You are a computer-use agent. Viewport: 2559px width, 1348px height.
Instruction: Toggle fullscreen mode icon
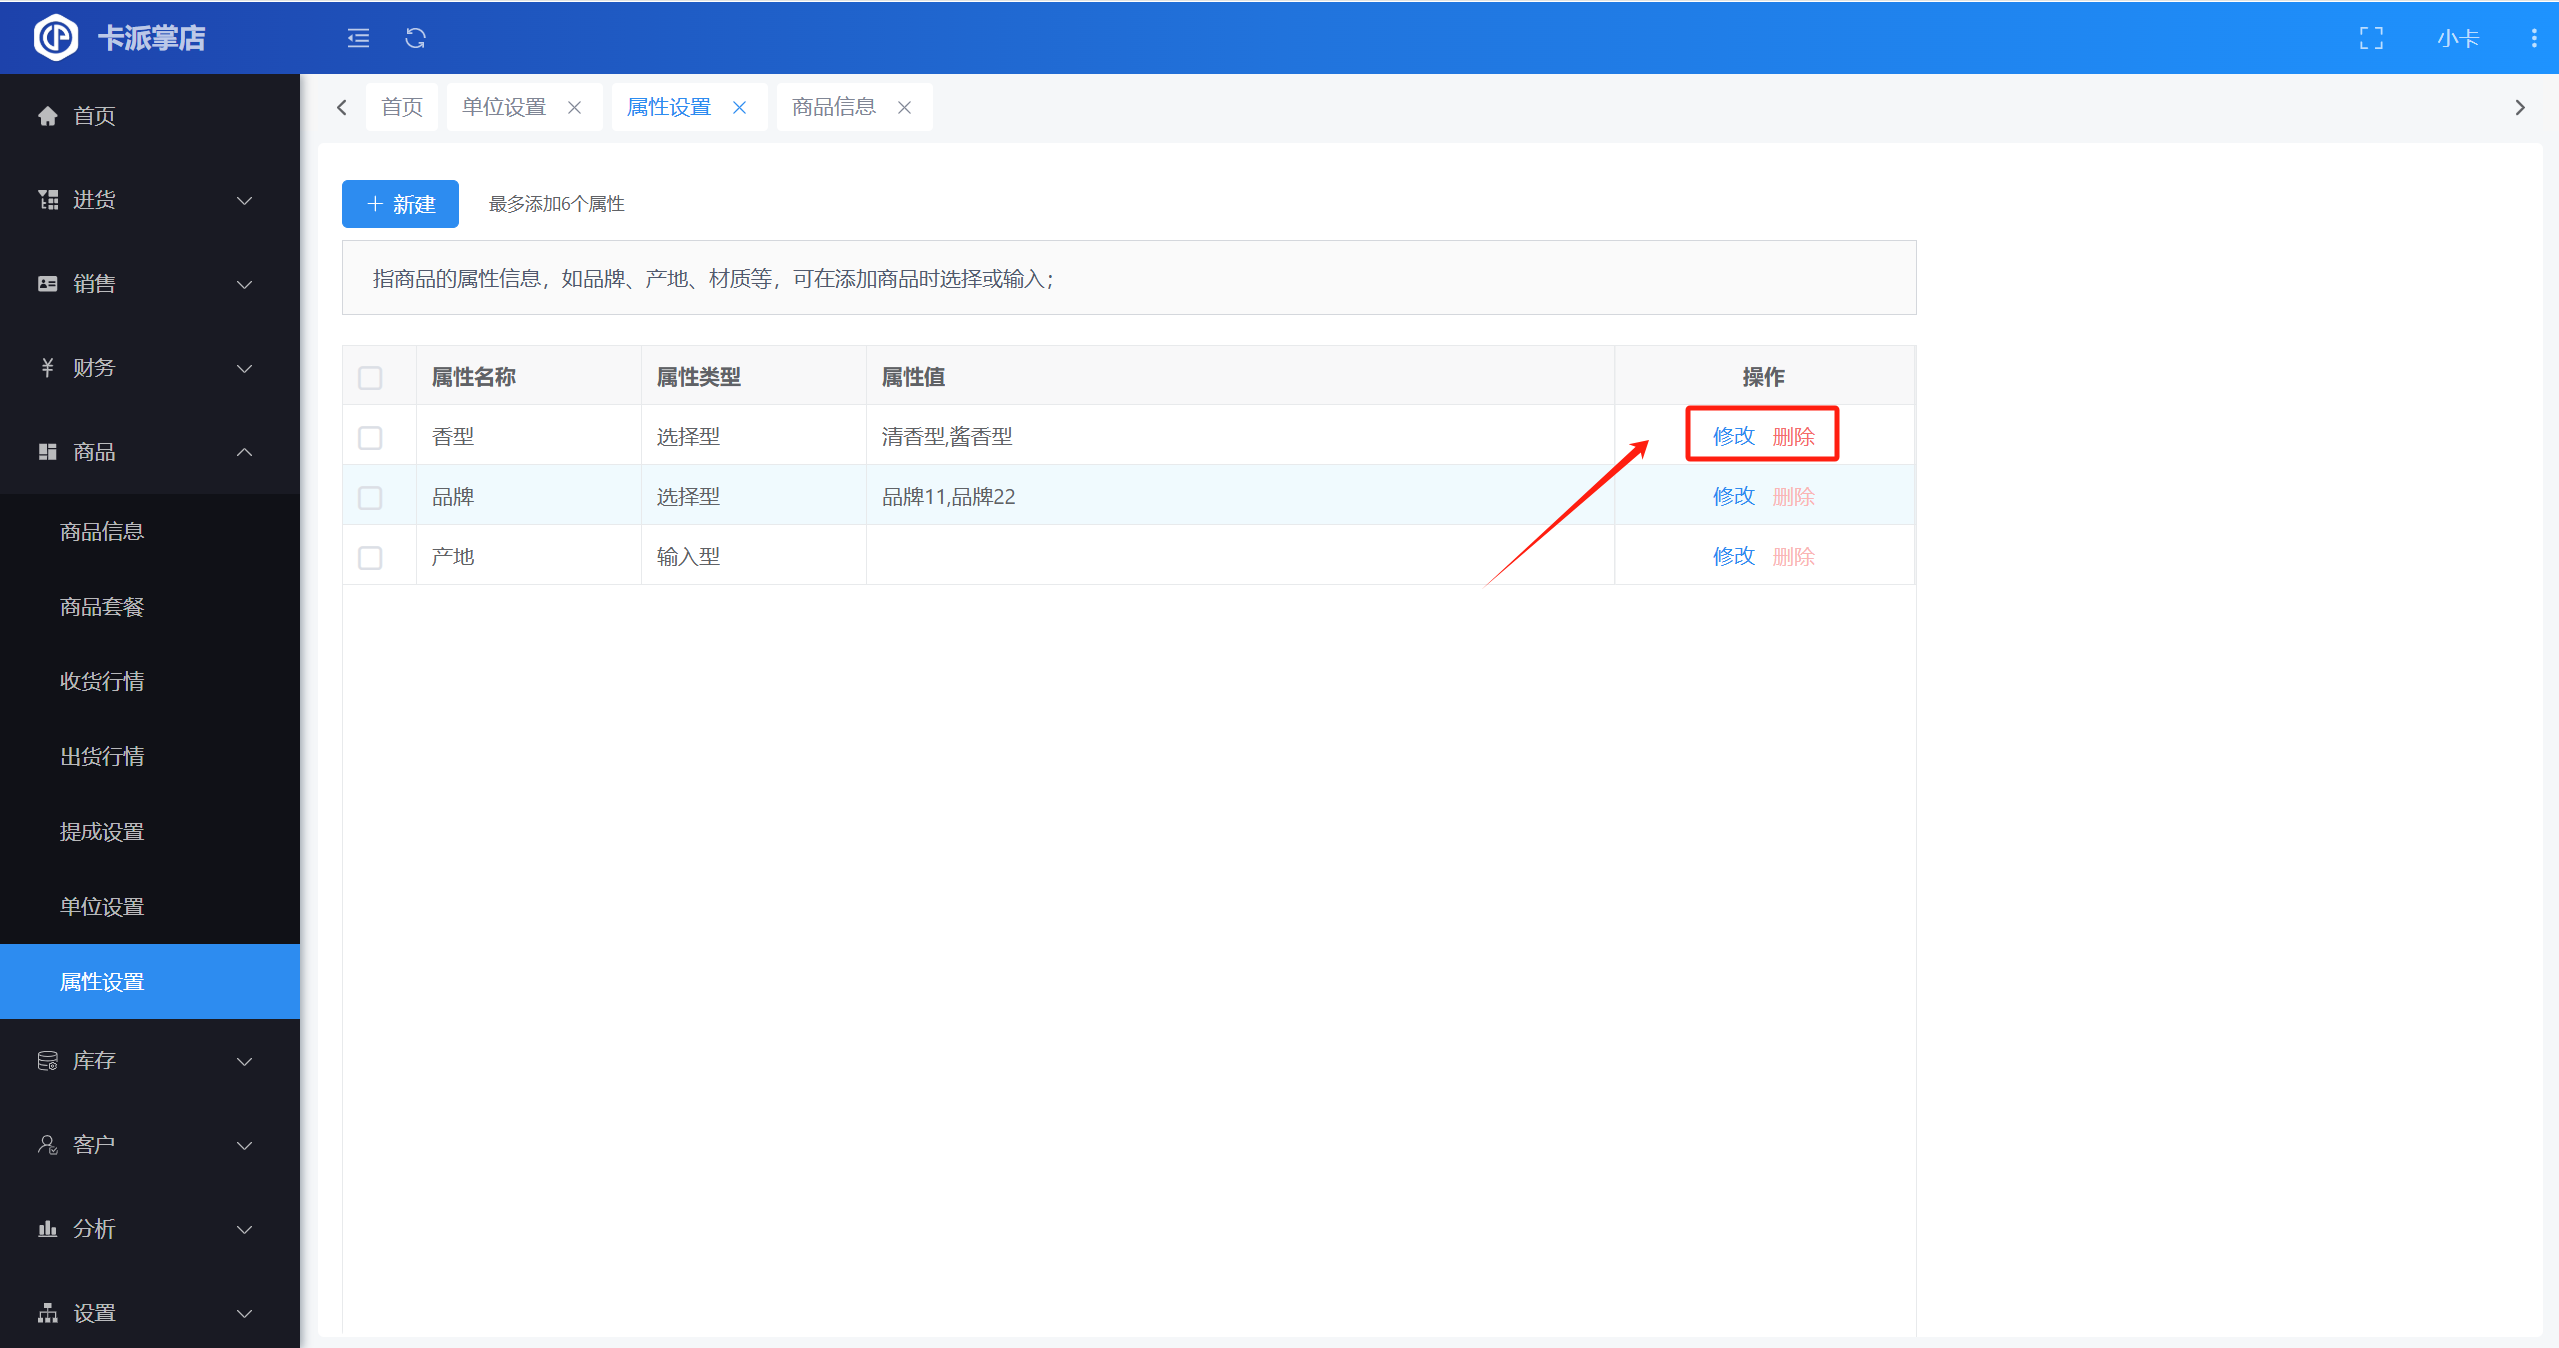(x=2371, y=38)
